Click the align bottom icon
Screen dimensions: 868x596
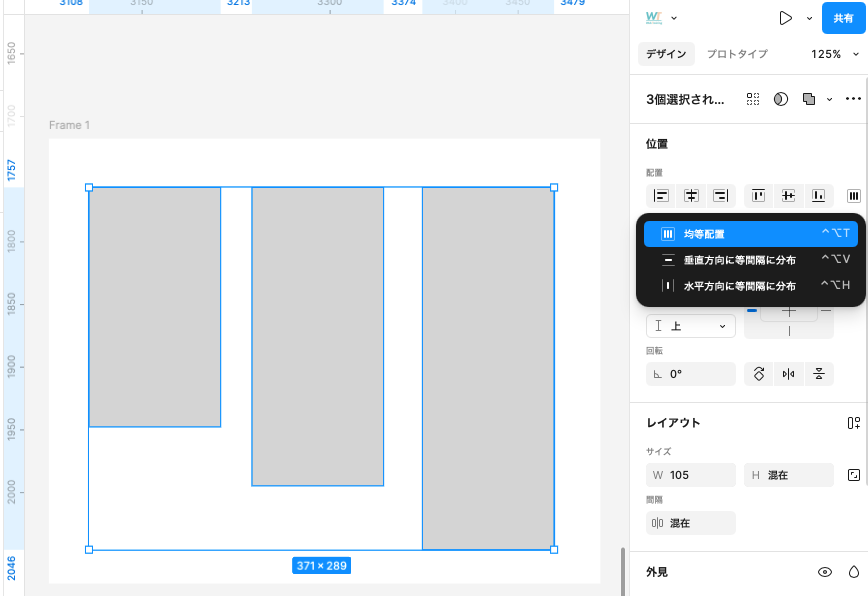(818, 196)
